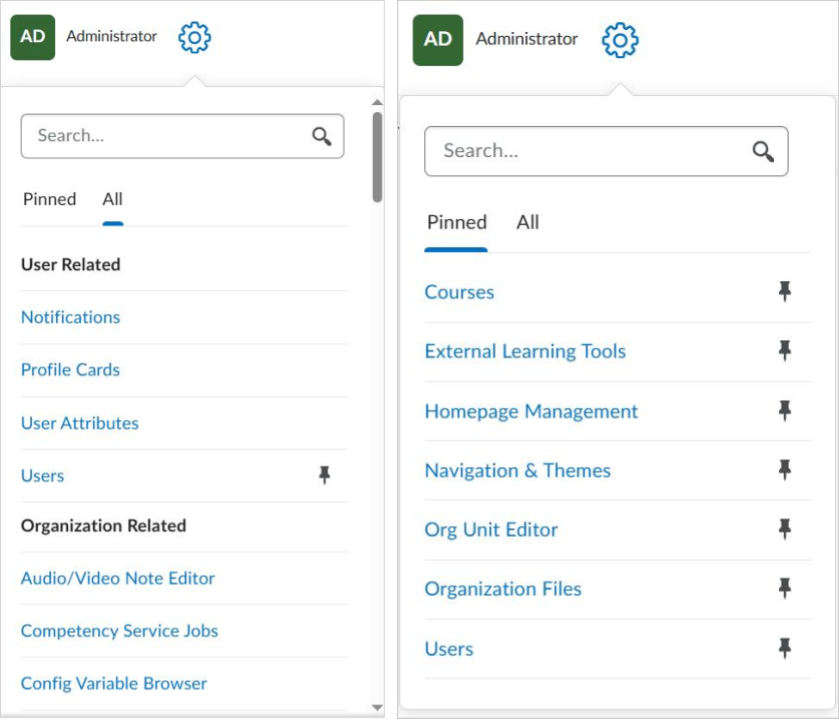The image size is (839, 721).
Task: Click the scrollbar down arrow in left panel
Action: pyautogui.click(x=377, y=708)
